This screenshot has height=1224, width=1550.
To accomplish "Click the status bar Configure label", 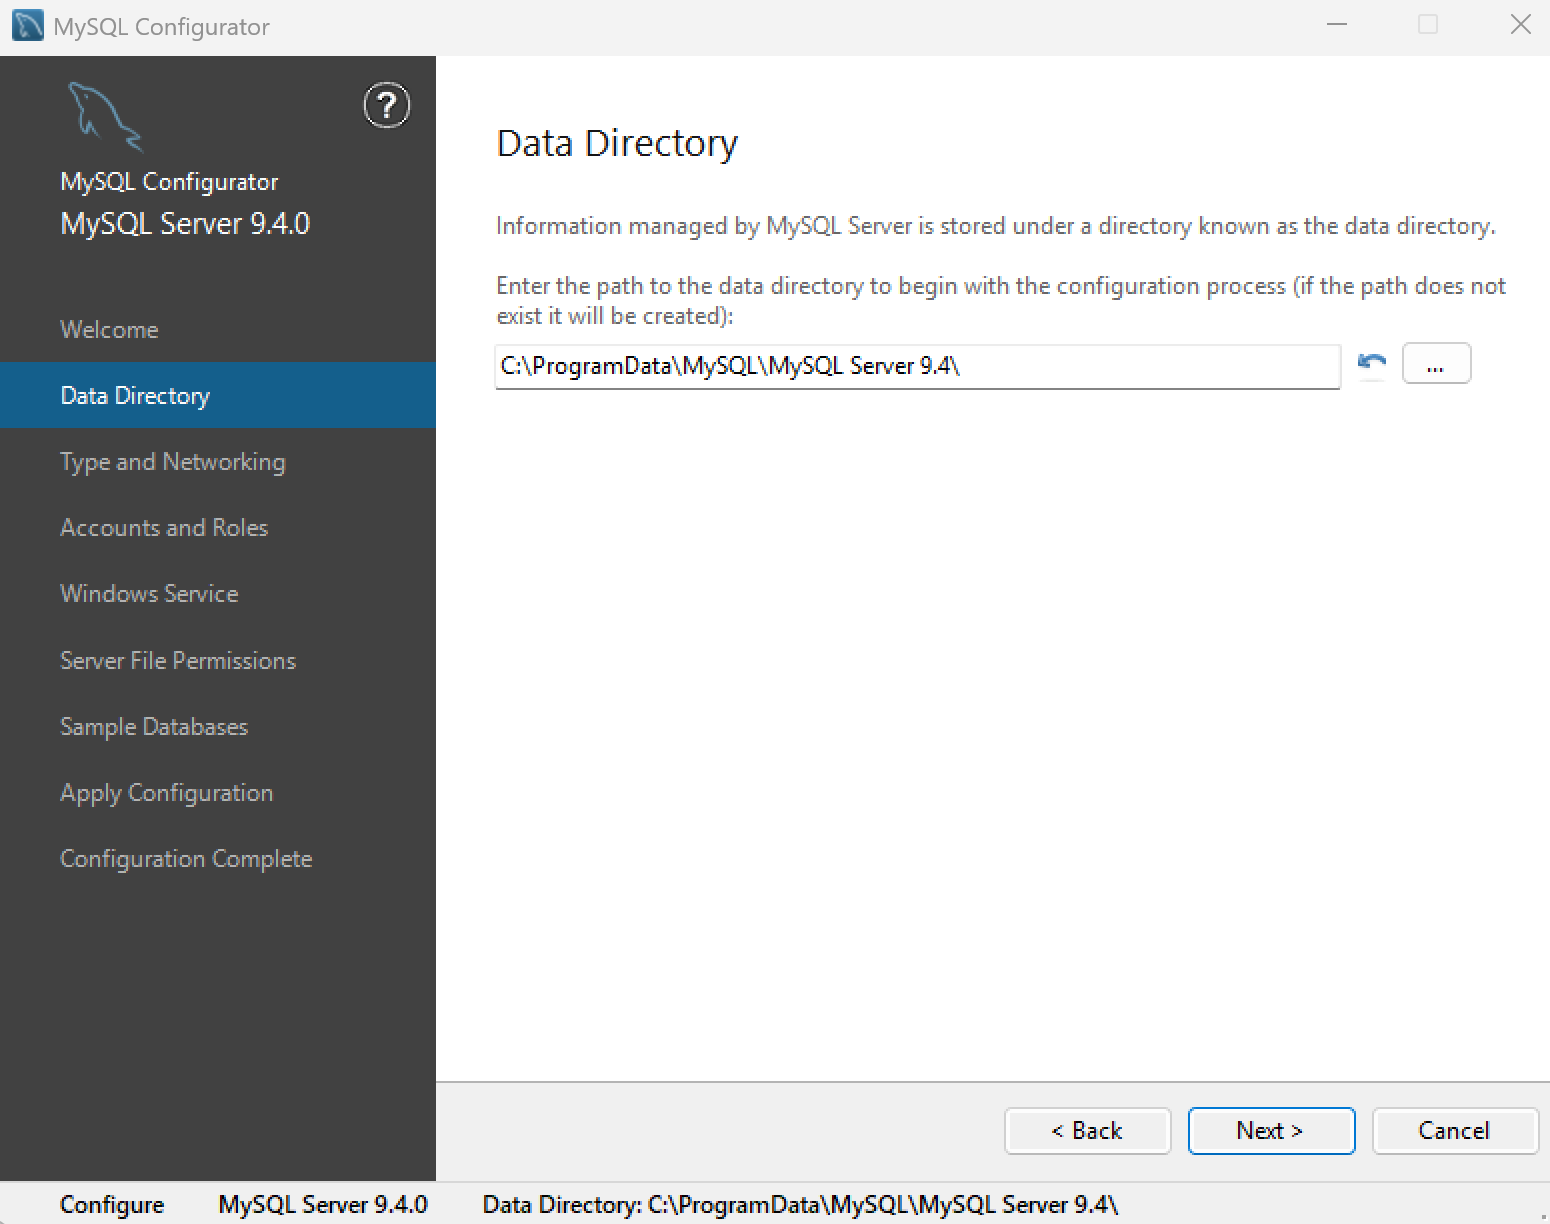I will [112, 1205].
